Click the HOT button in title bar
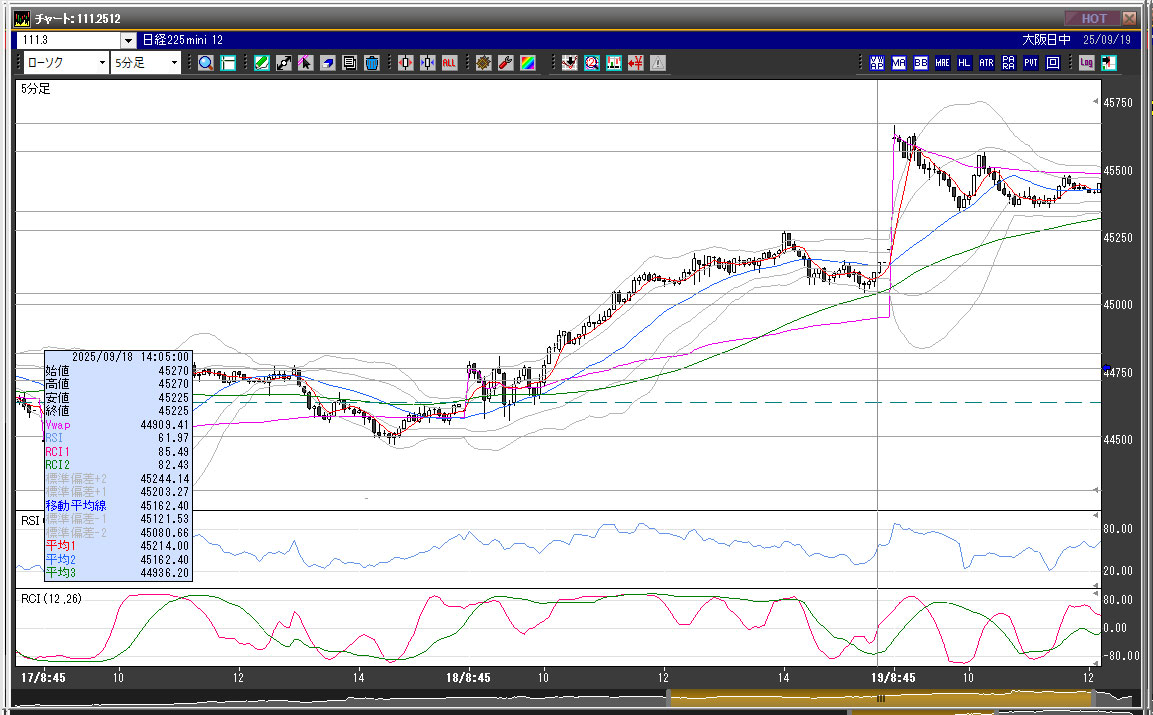 [1093, 18]
